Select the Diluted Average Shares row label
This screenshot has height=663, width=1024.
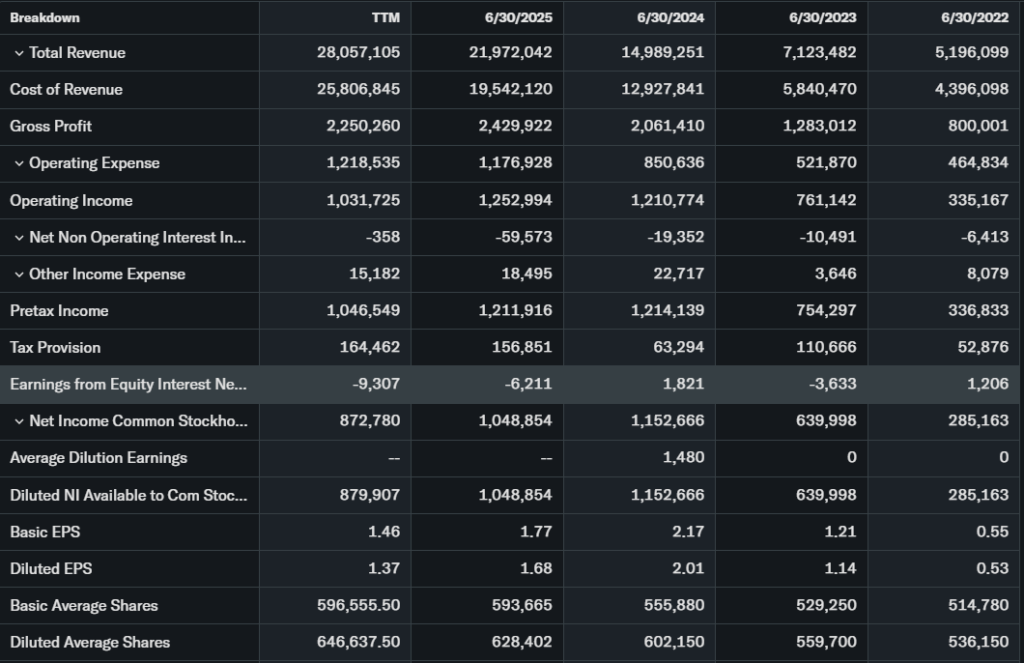pyautogui.click(x=90, y=643)
